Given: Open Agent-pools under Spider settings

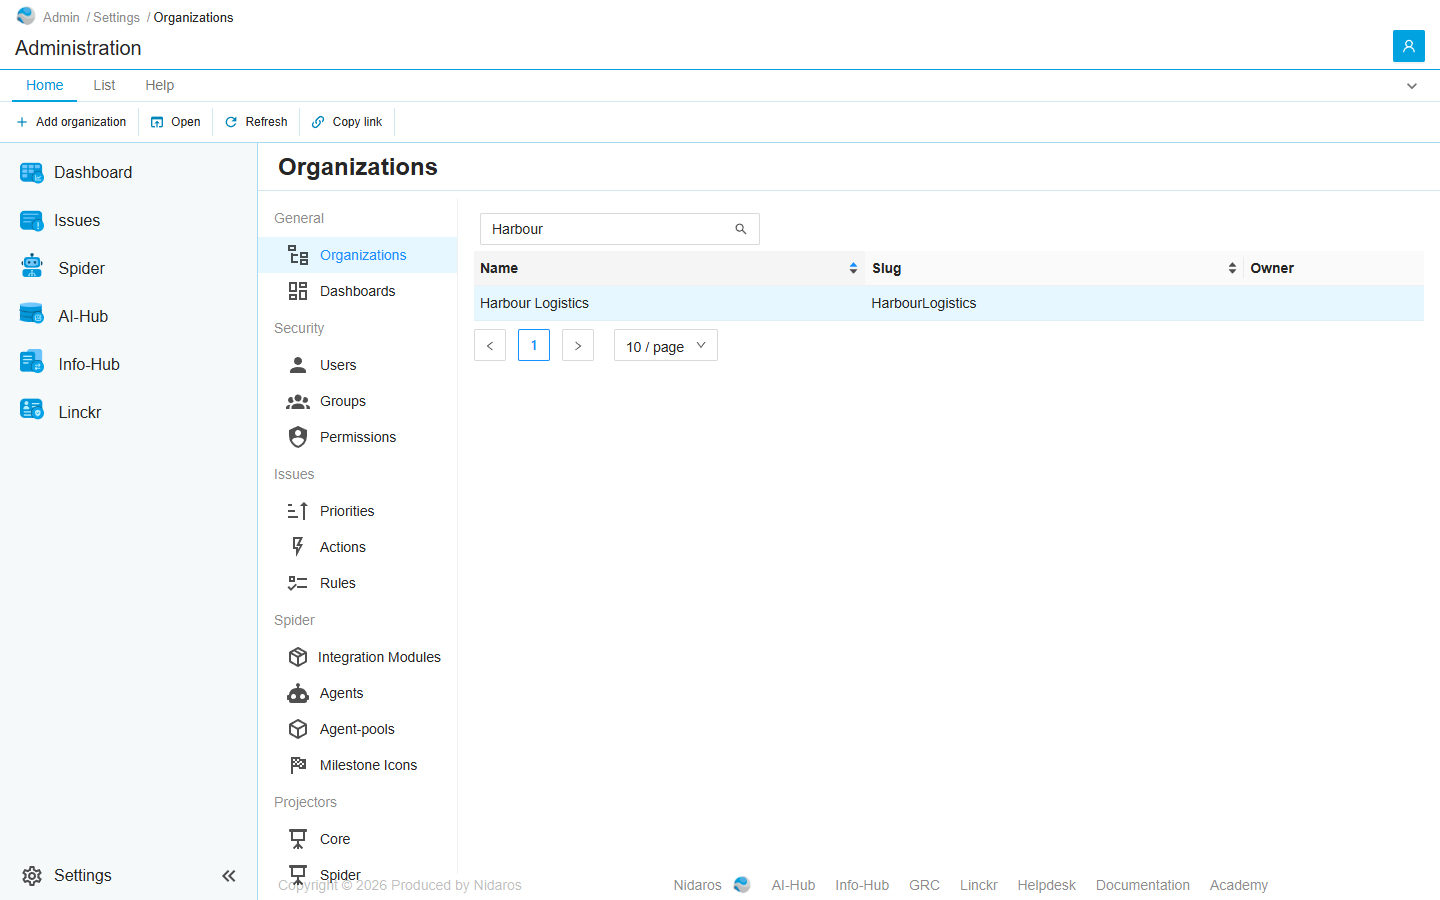Looking at the screenshot, I should [358, 729].
